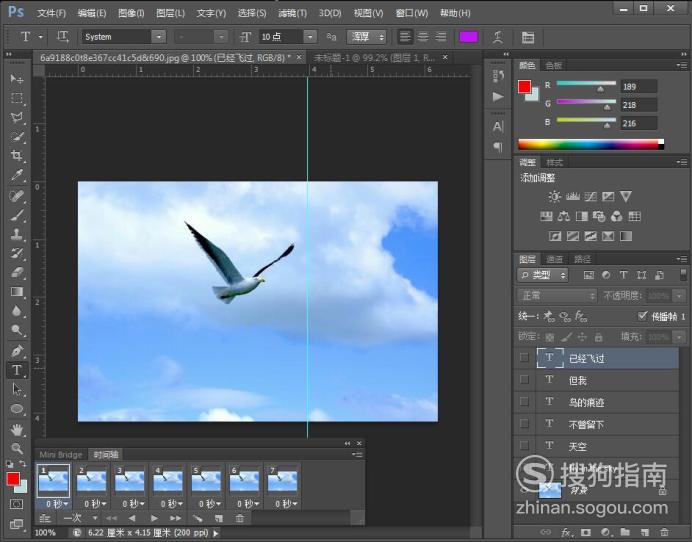Align text left
Image resolution: width=692 pixels, height=542 pixels.
tap(405, 37)
